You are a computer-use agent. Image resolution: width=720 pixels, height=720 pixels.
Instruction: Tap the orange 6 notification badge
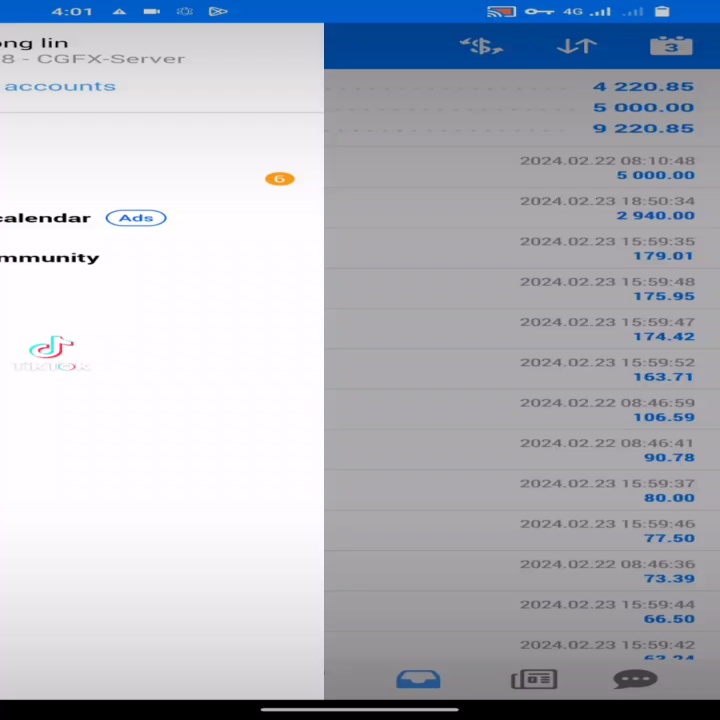(x=280, y=179)
